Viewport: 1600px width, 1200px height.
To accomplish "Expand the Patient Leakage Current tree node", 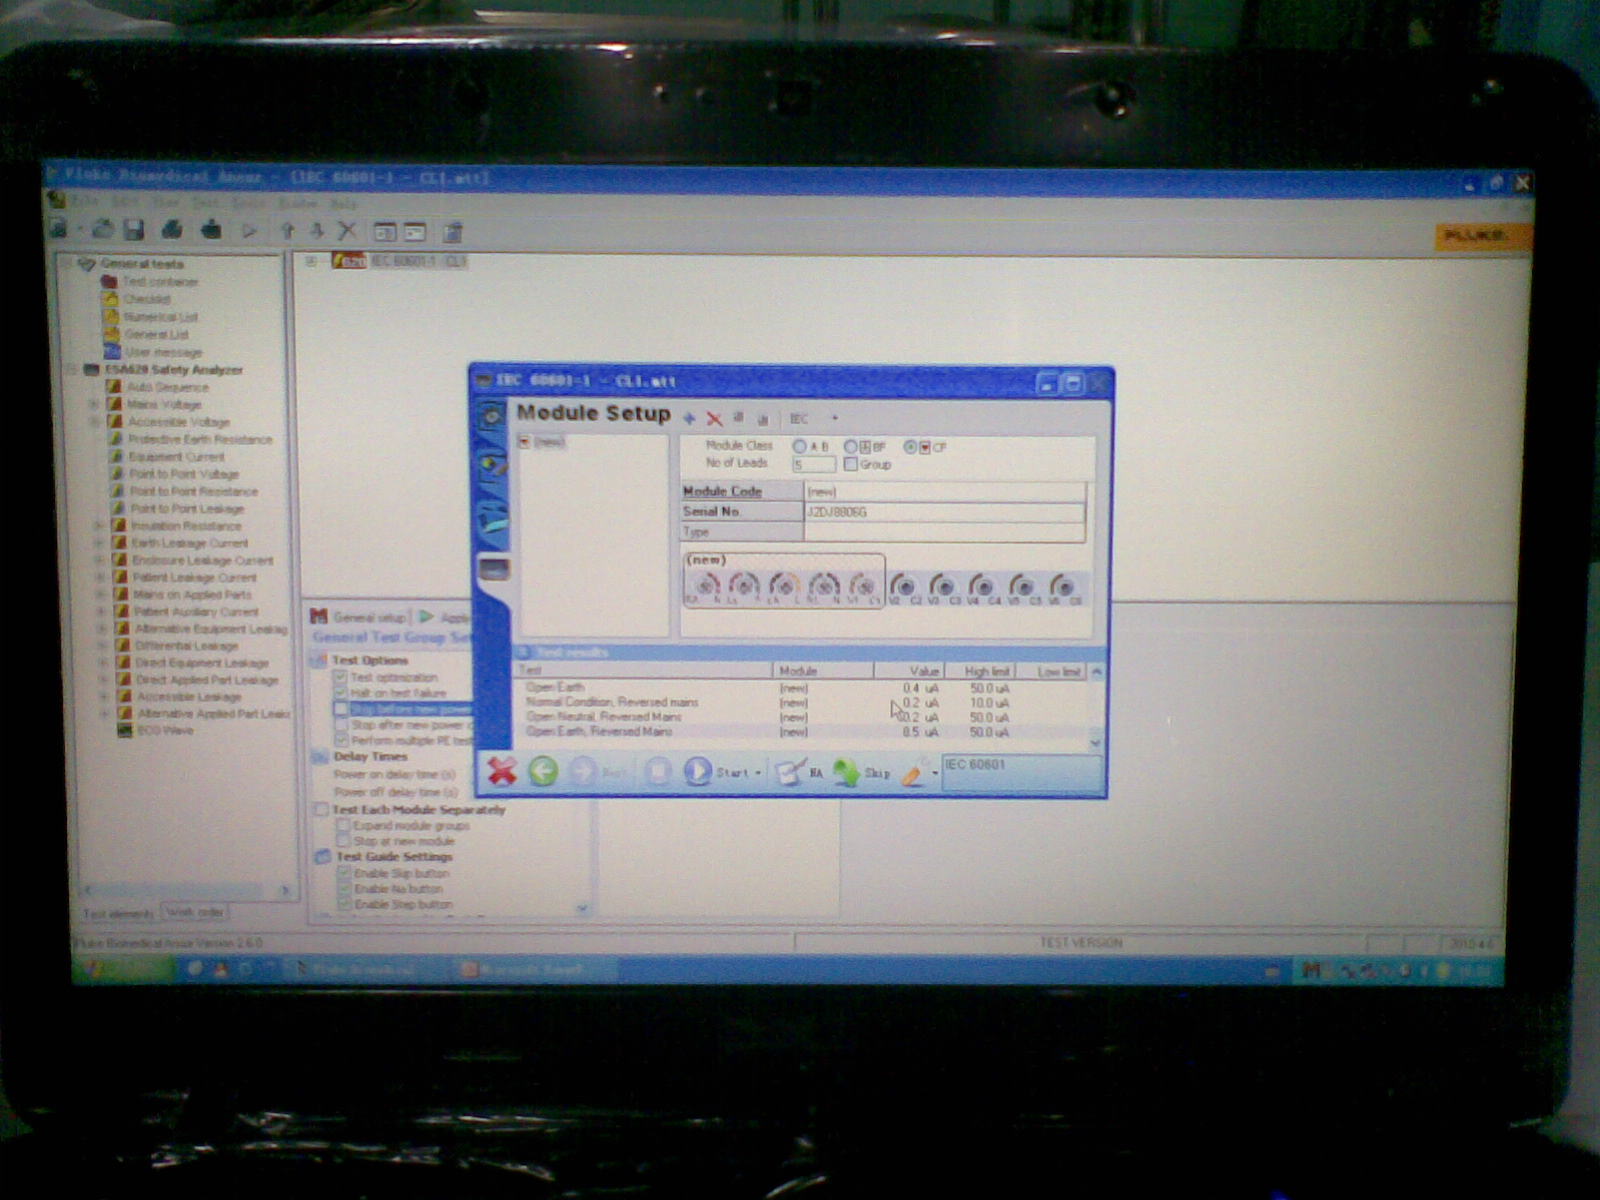I will (100, 577).
